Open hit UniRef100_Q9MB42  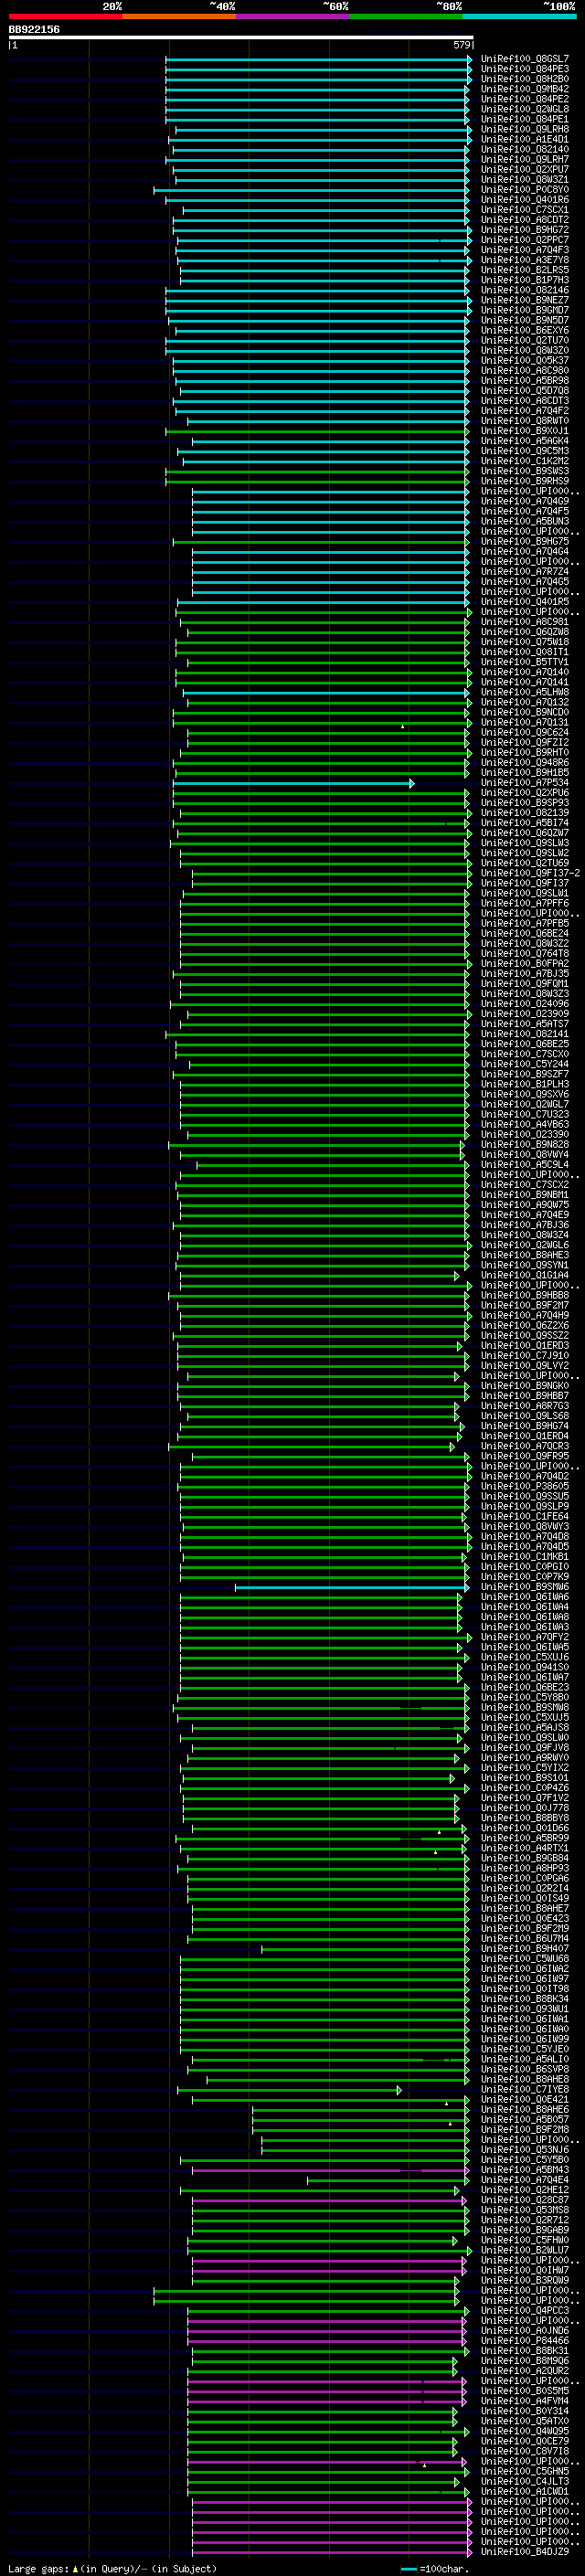click(x=525, y=89)
